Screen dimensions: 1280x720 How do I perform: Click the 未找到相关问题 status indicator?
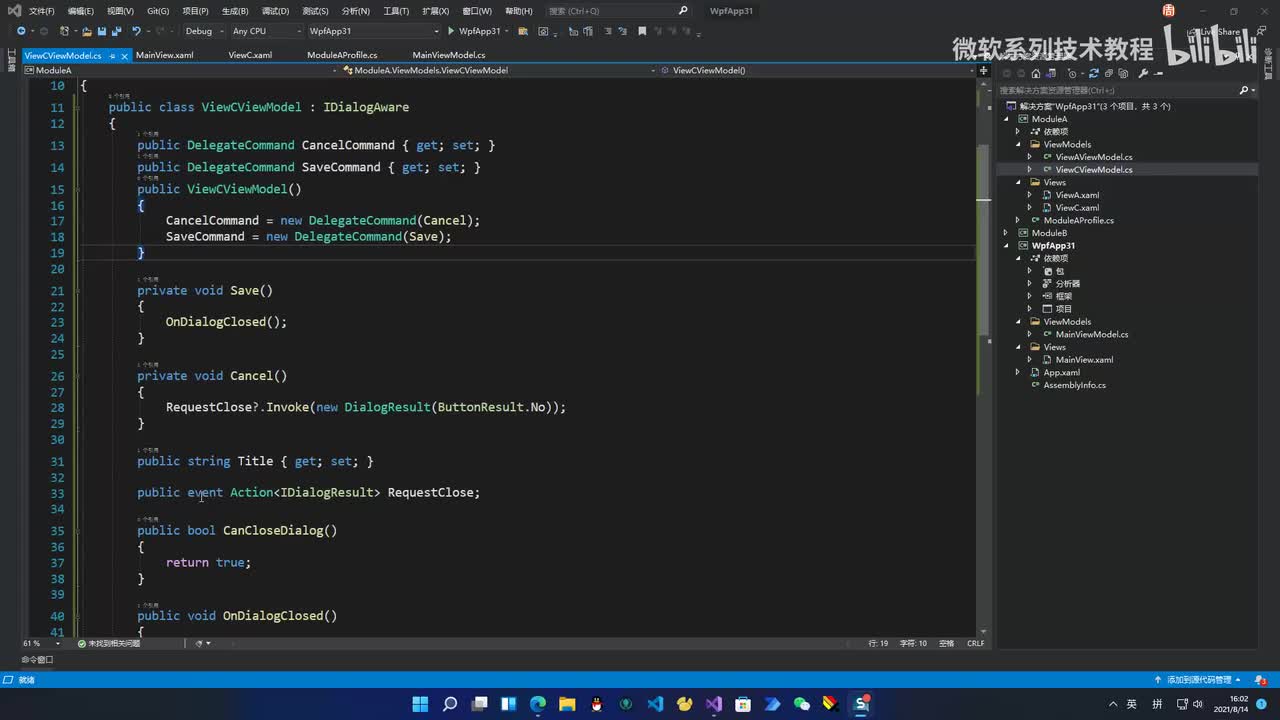[109, 643]
